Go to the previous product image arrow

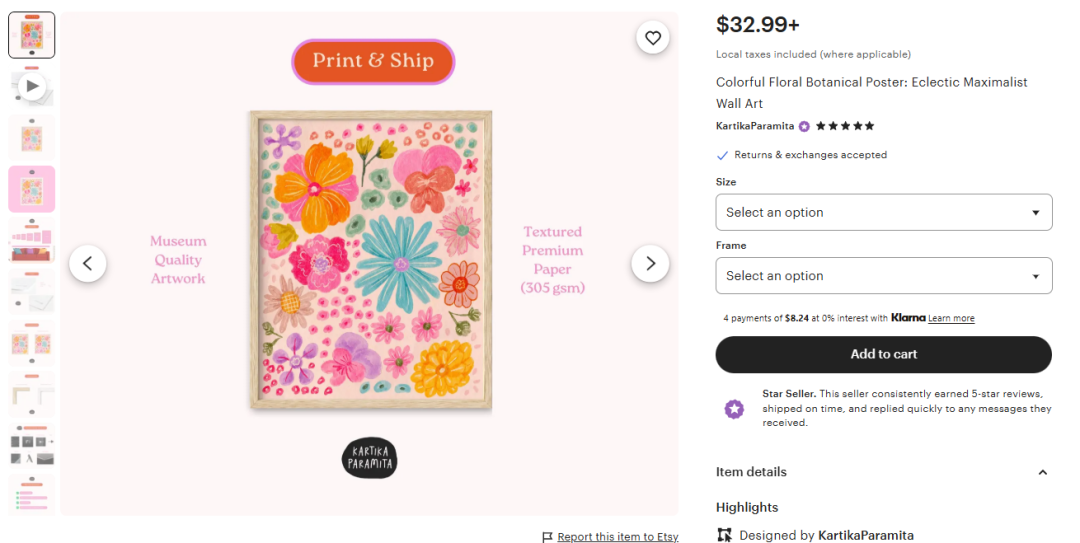(88, 263)
